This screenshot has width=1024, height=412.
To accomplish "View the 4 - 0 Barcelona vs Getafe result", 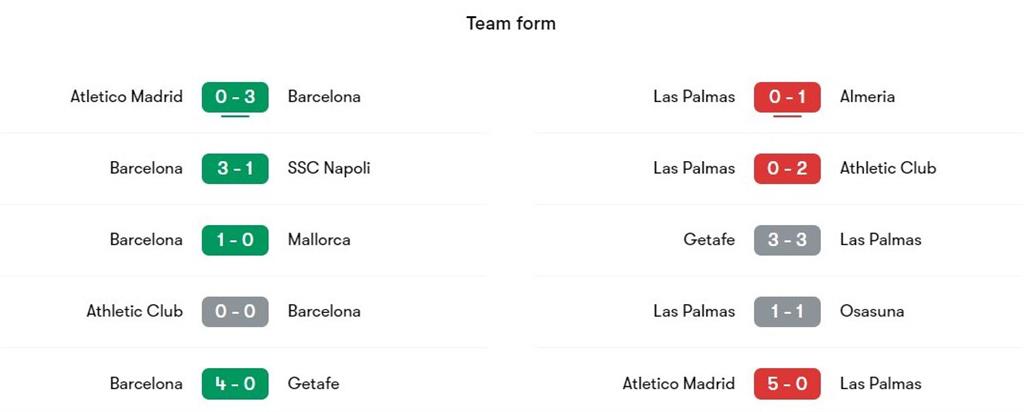I will 235,383.
